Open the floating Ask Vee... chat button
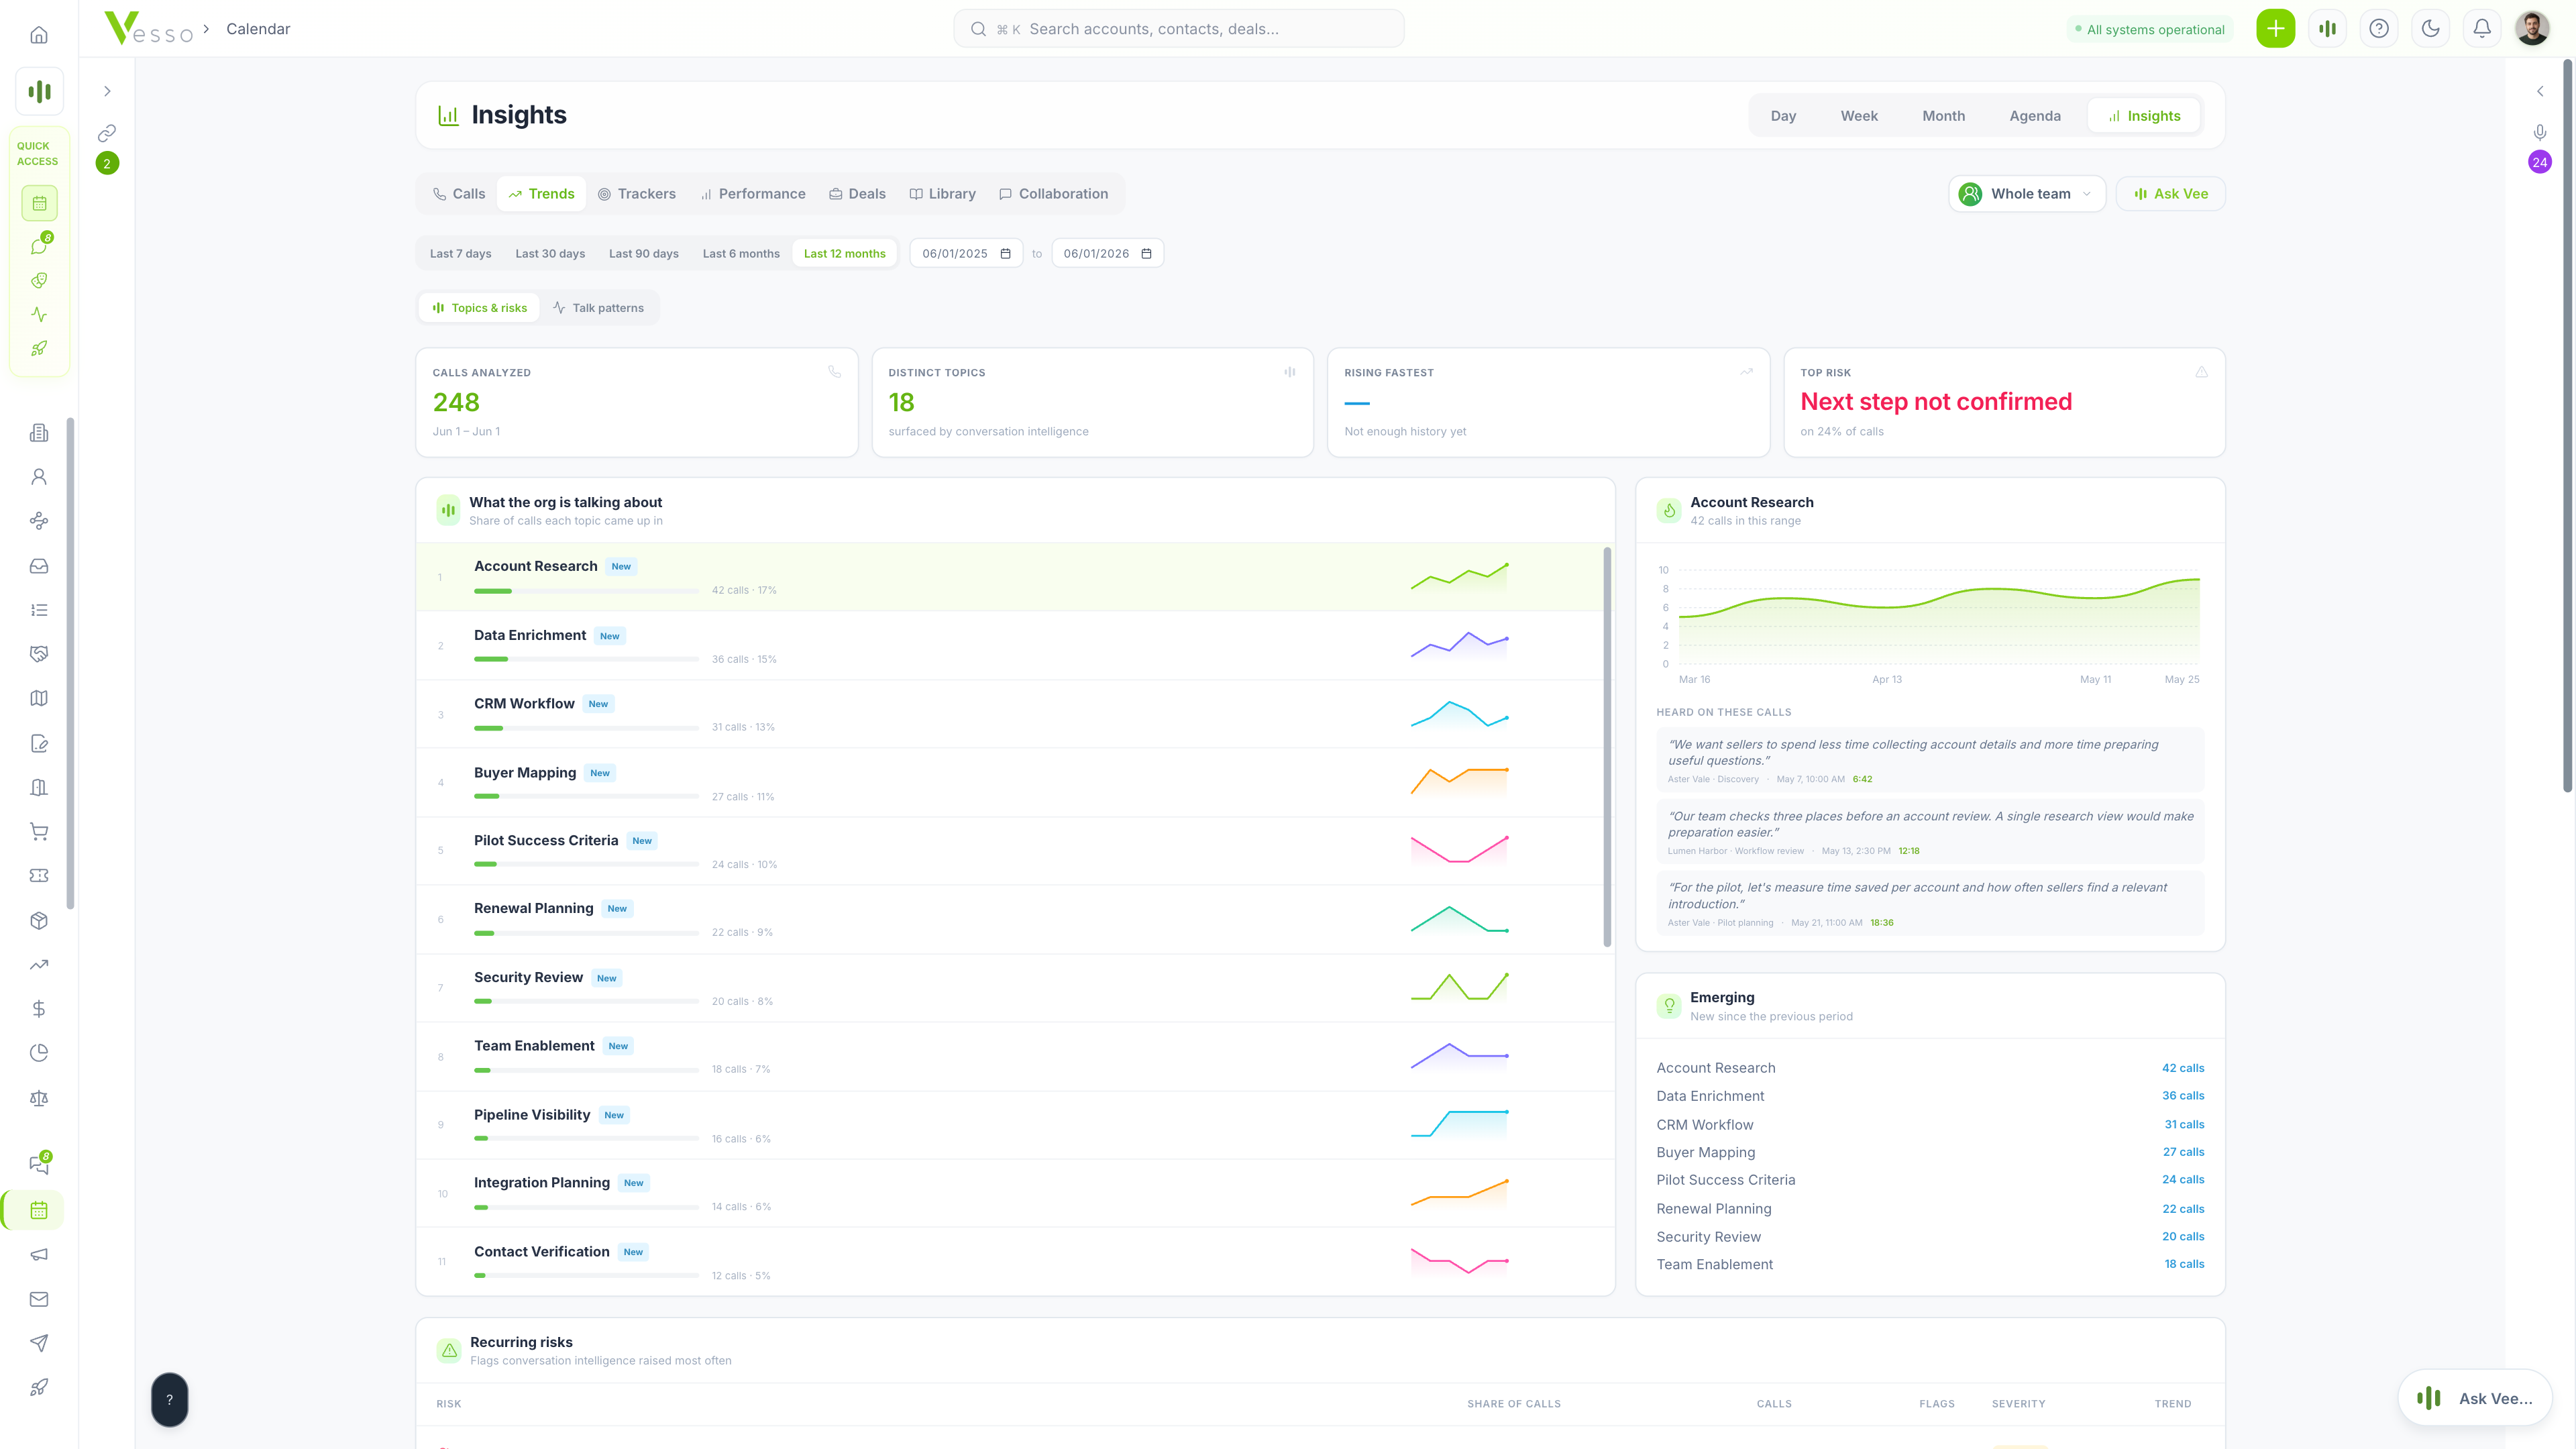 coord(2474,1398)
